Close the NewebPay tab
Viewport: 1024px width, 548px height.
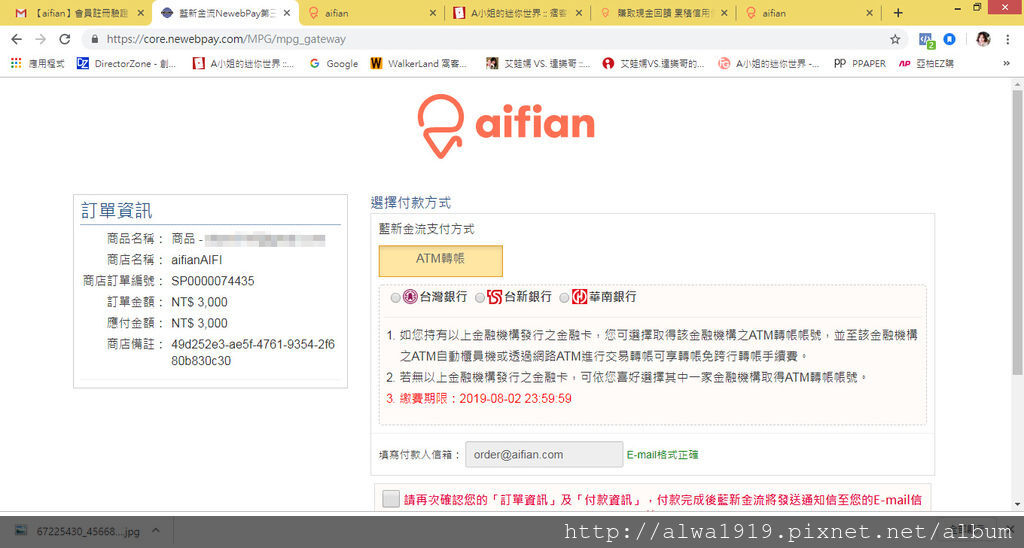coord(287,12)
